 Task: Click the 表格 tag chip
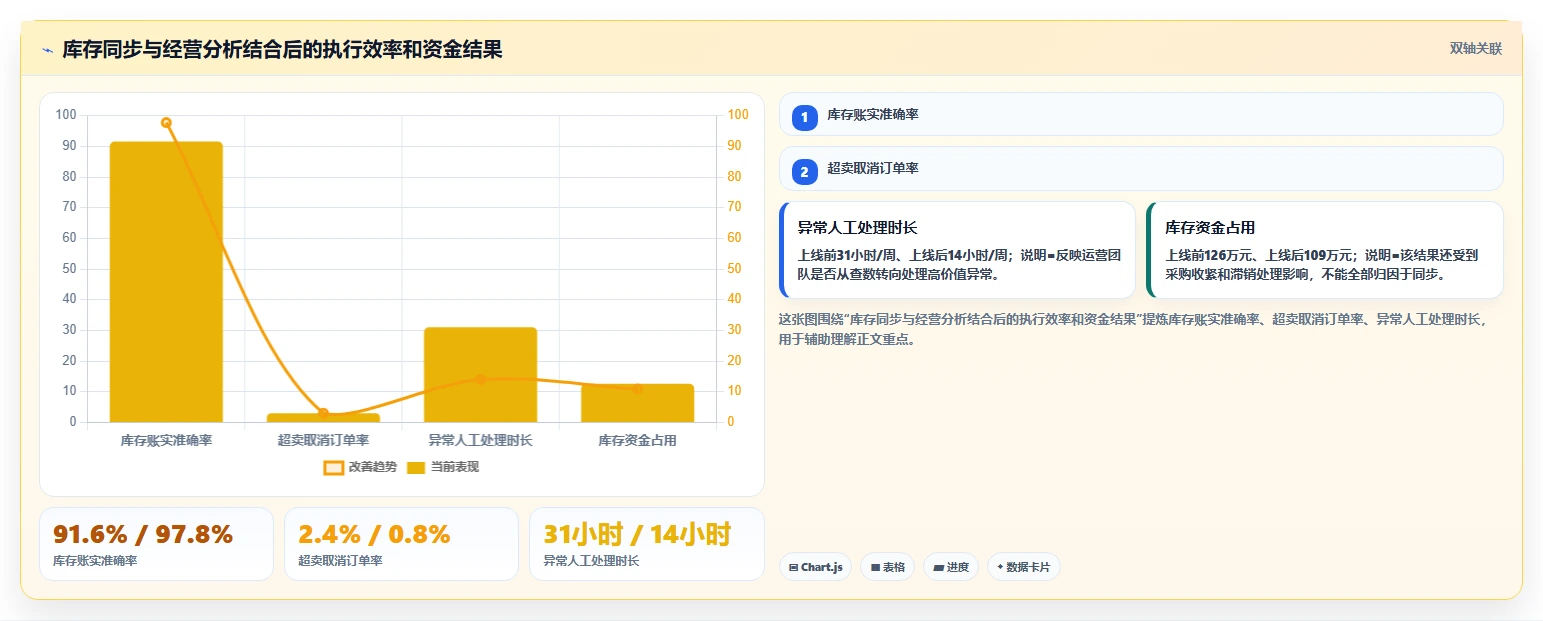[x=887, y=567]
